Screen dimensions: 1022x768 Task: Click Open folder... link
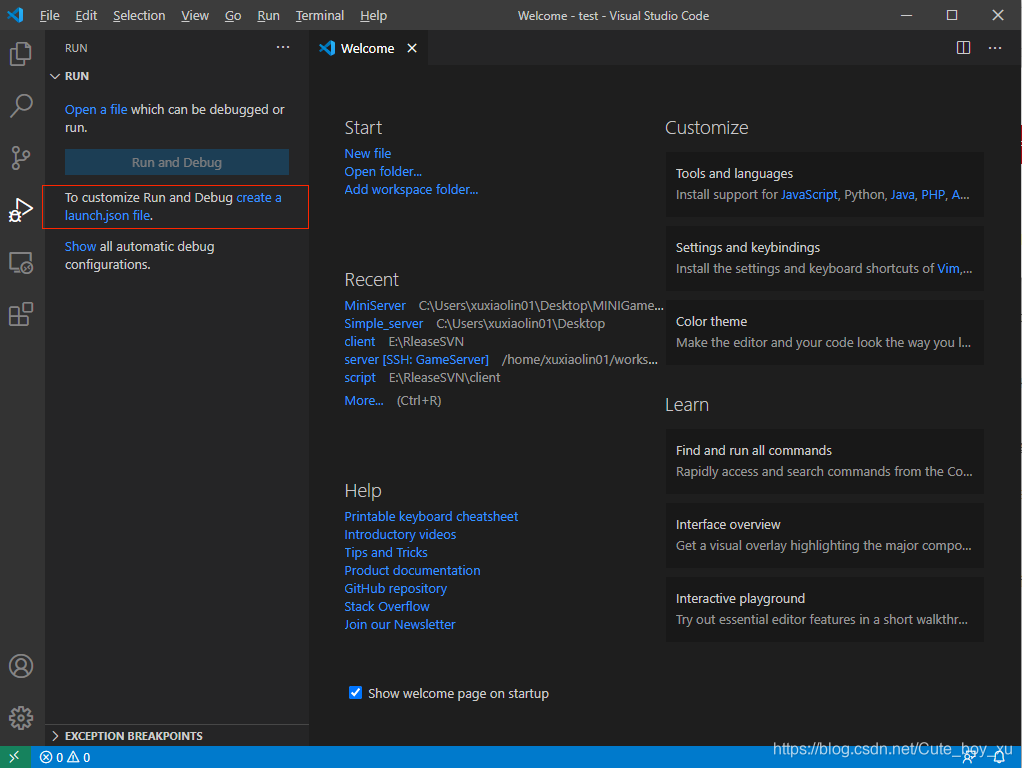pyautogui.click(x=383, y=171)
